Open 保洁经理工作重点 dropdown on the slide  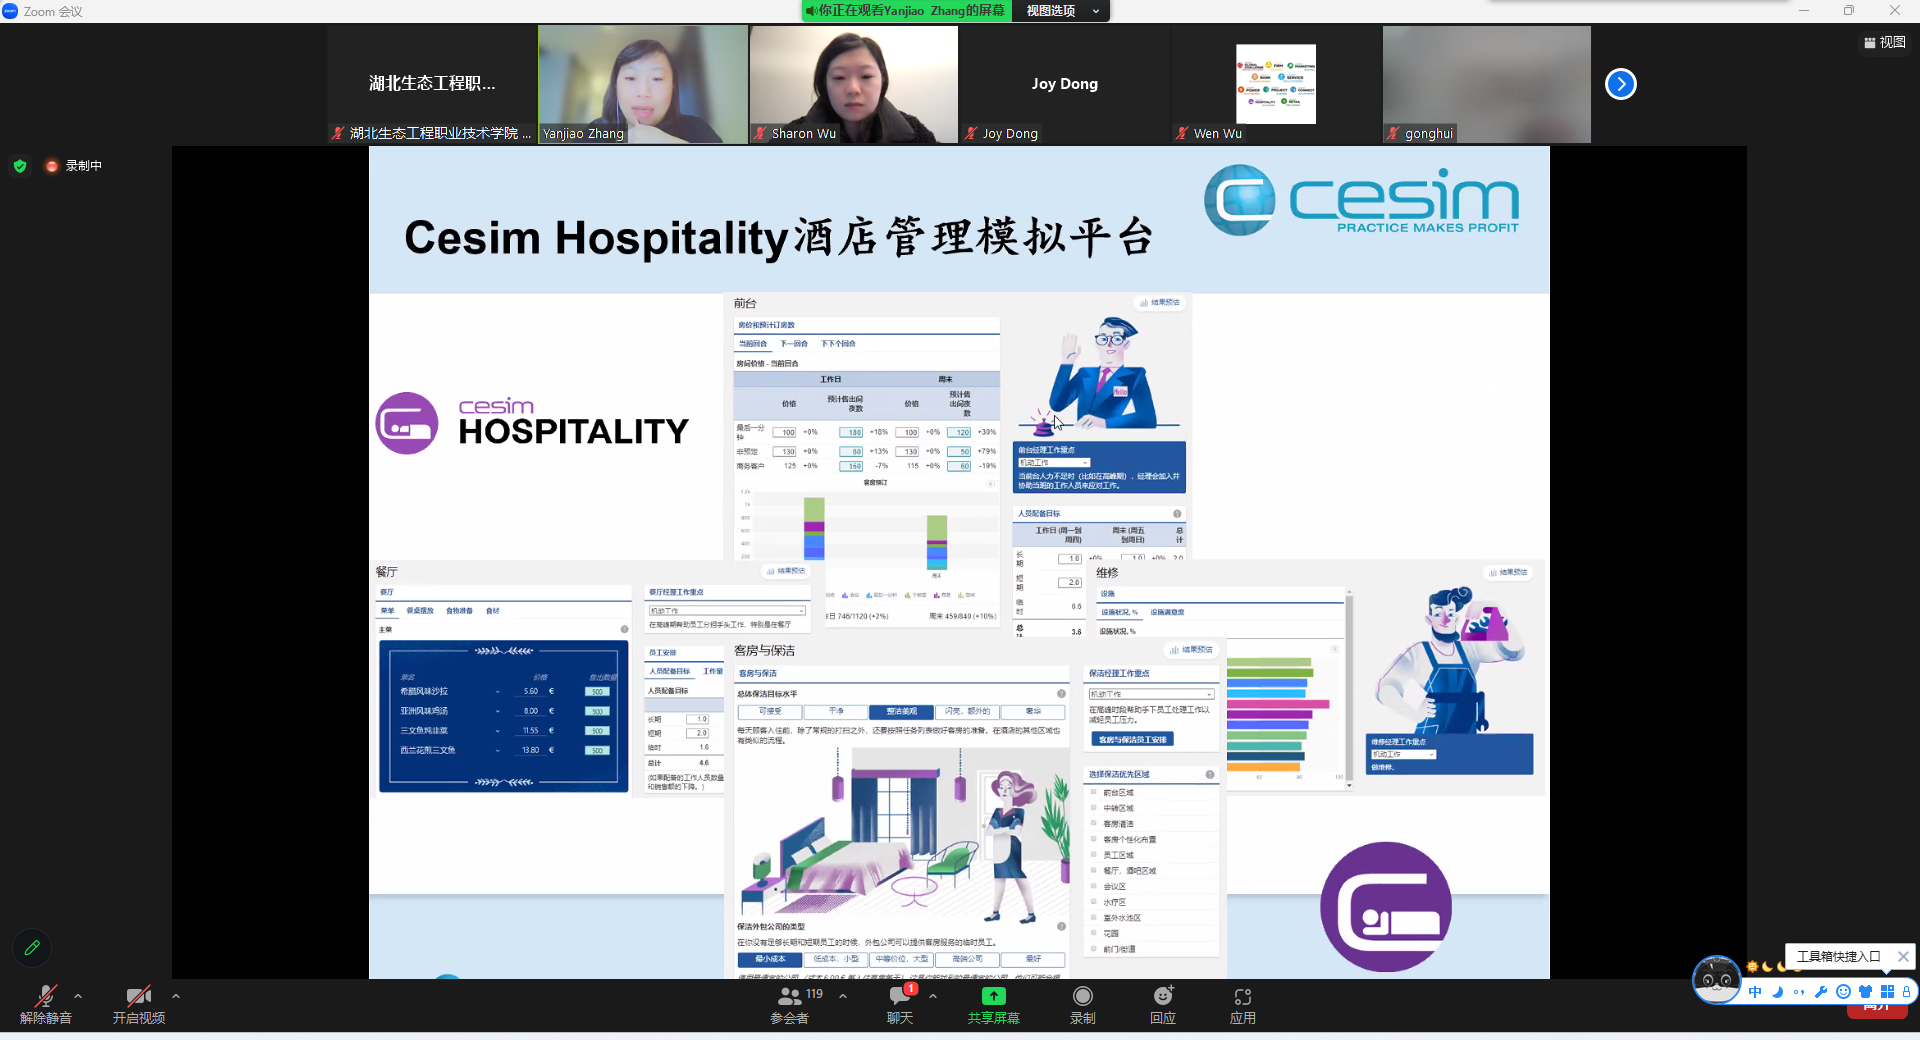pyautogui.click(x=1151, y=694)
